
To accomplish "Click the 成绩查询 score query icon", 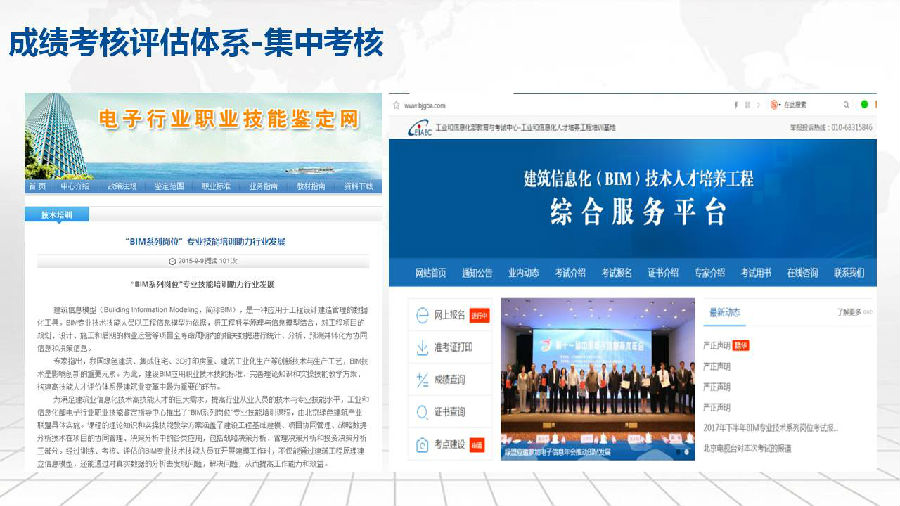I will pos(422,380).
